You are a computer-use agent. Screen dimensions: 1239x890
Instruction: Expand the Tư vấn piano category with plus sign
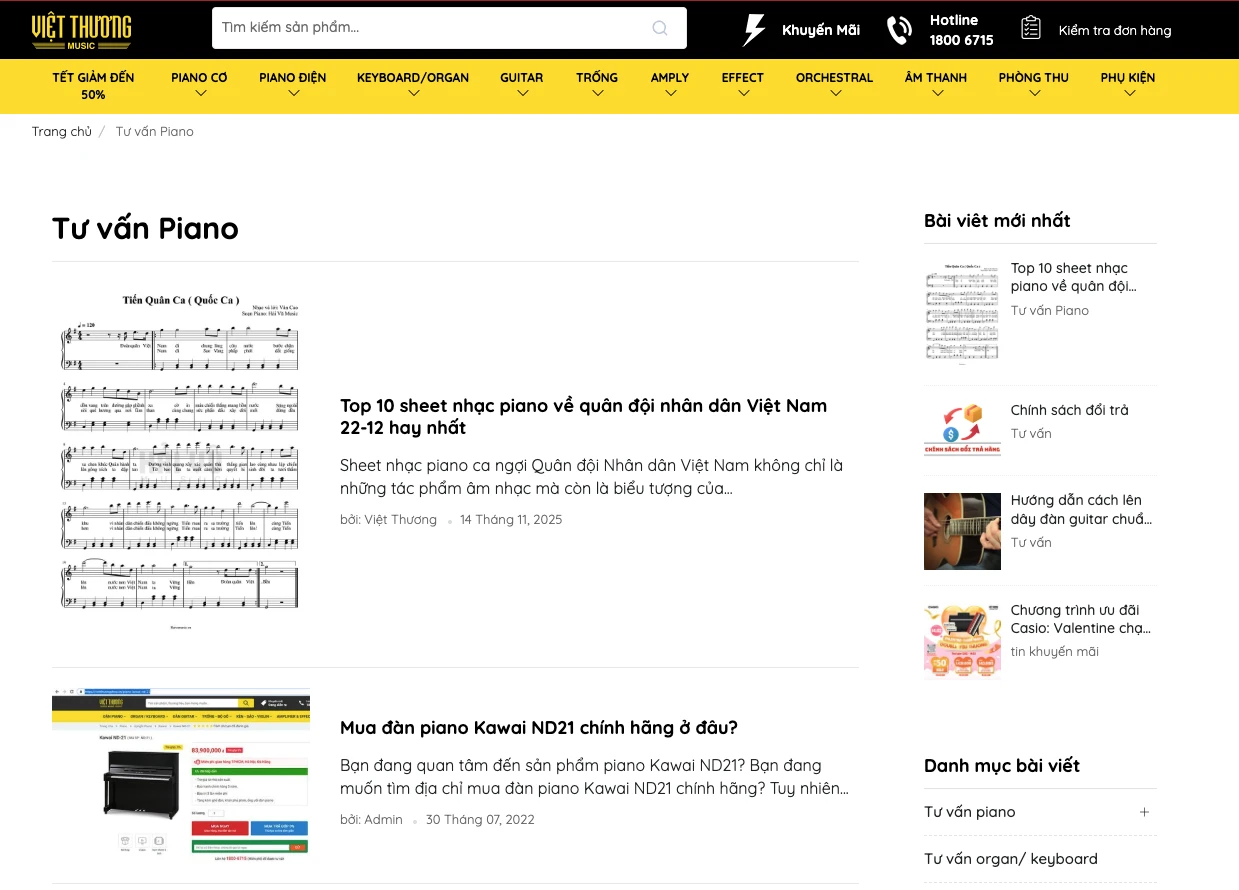point(1143,812)
